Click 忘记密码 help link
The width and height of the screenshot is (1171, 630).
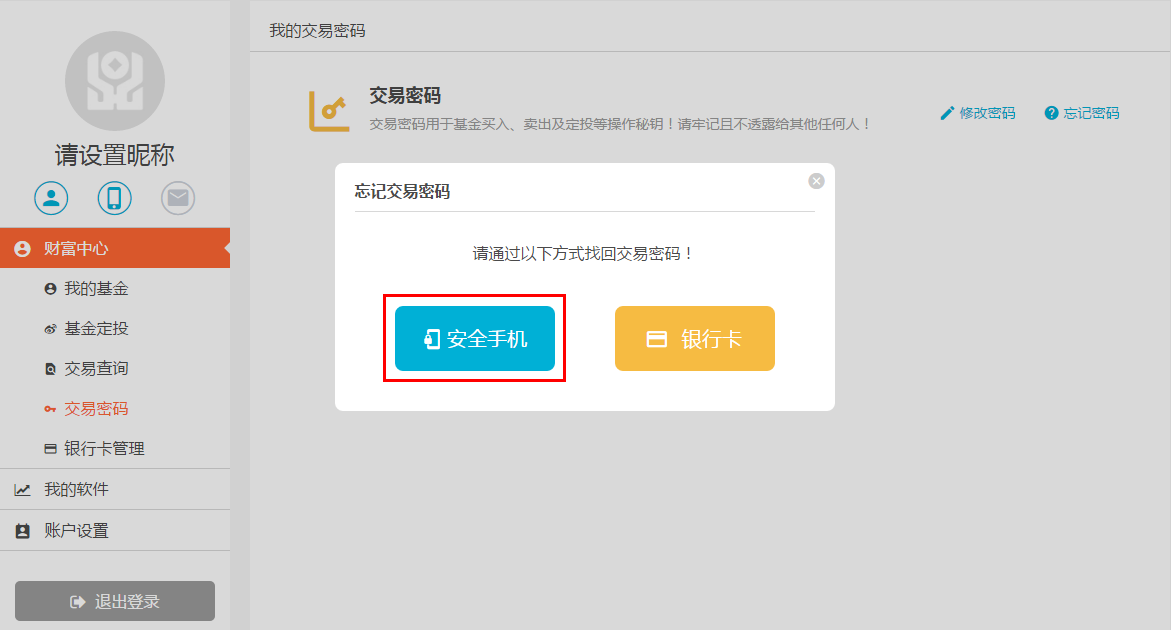1081,113
